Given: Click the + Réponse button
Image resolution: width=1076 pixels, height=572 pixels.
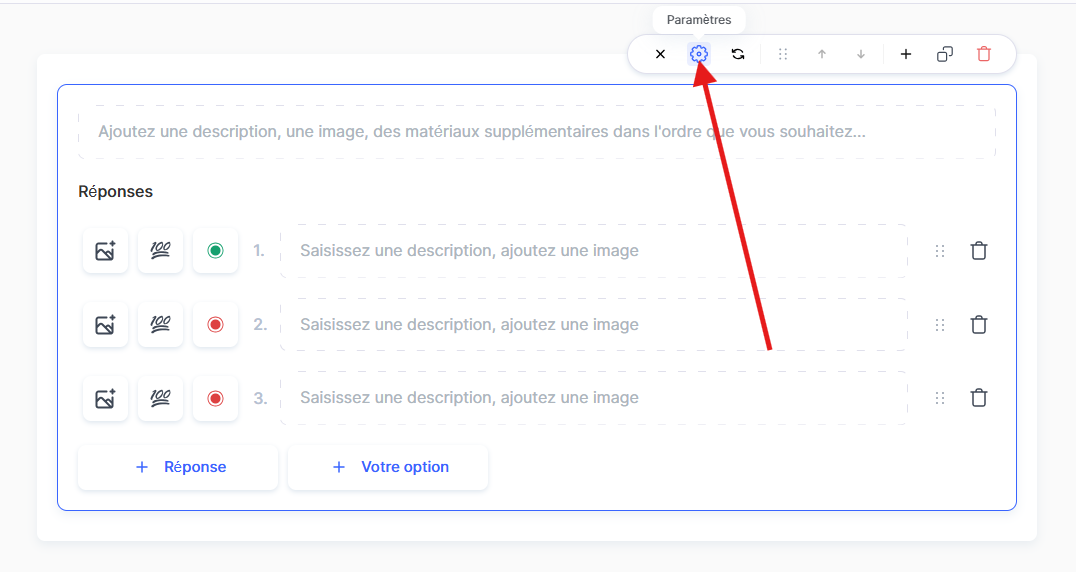Looking at the screenshot, I should coord(178,467).
